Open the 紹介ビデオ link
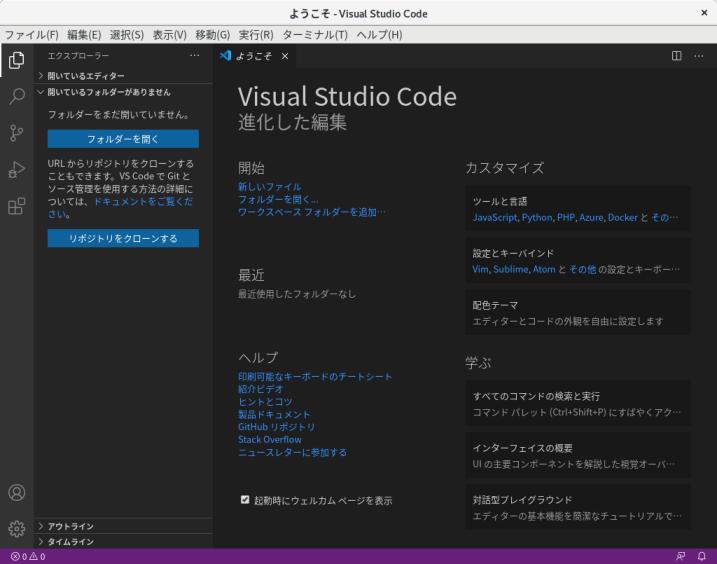The image size is (717, 564). (261, 389)
